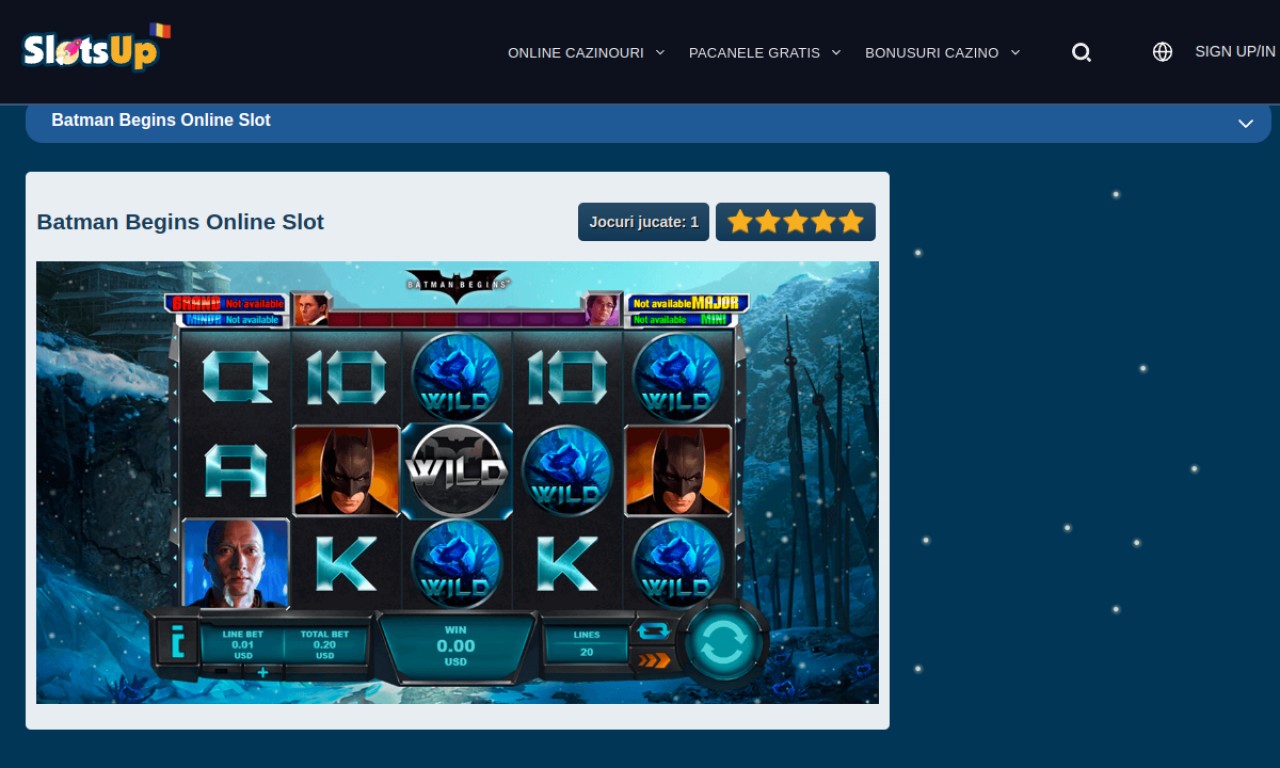This screenshot has height=768, width=1280.
Task: Expand the Pacanele Gratis menu
Action: (x=765, y=52)
